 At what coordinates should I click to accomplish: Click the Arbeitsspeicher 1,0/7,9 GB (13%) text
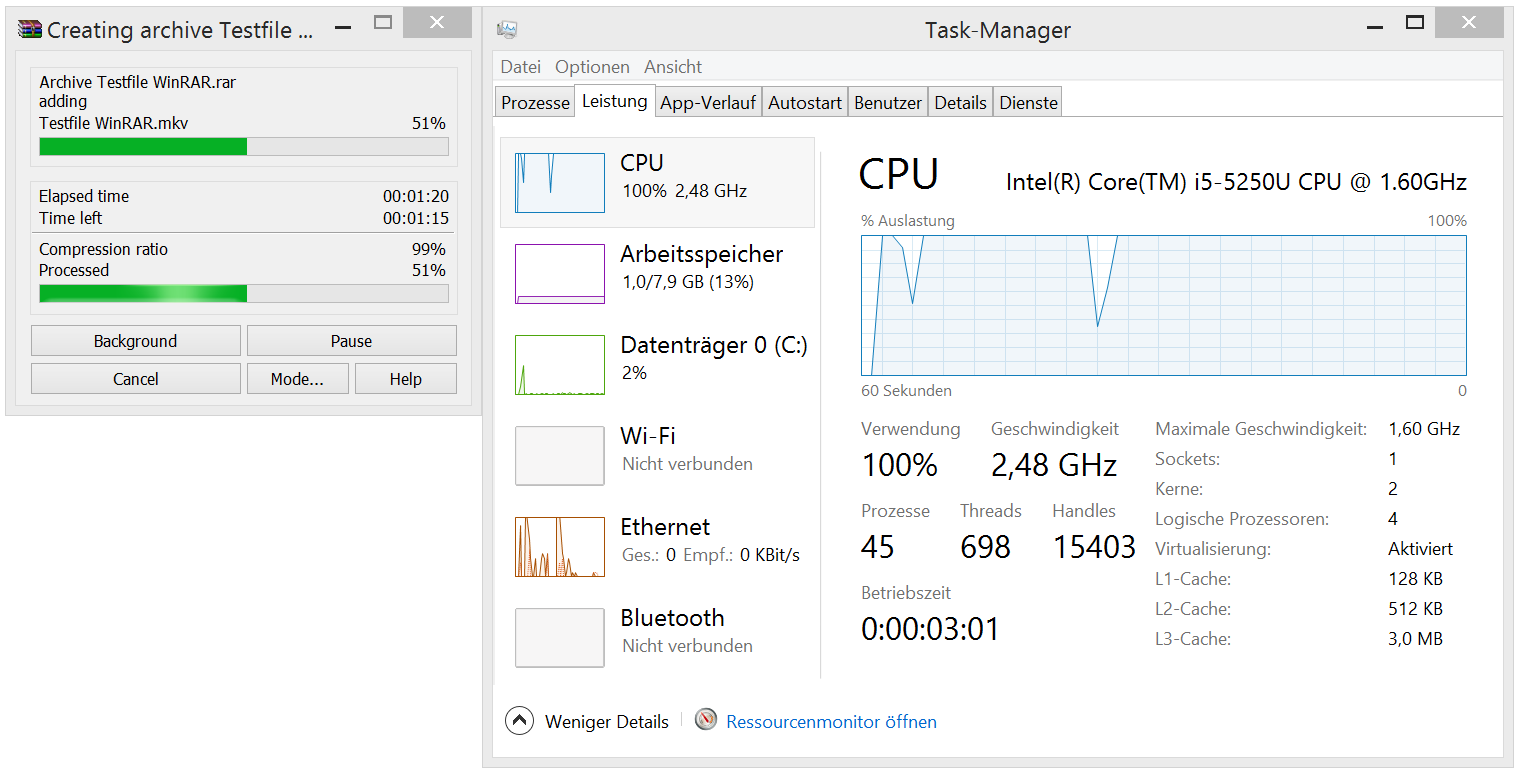(688, 282)
